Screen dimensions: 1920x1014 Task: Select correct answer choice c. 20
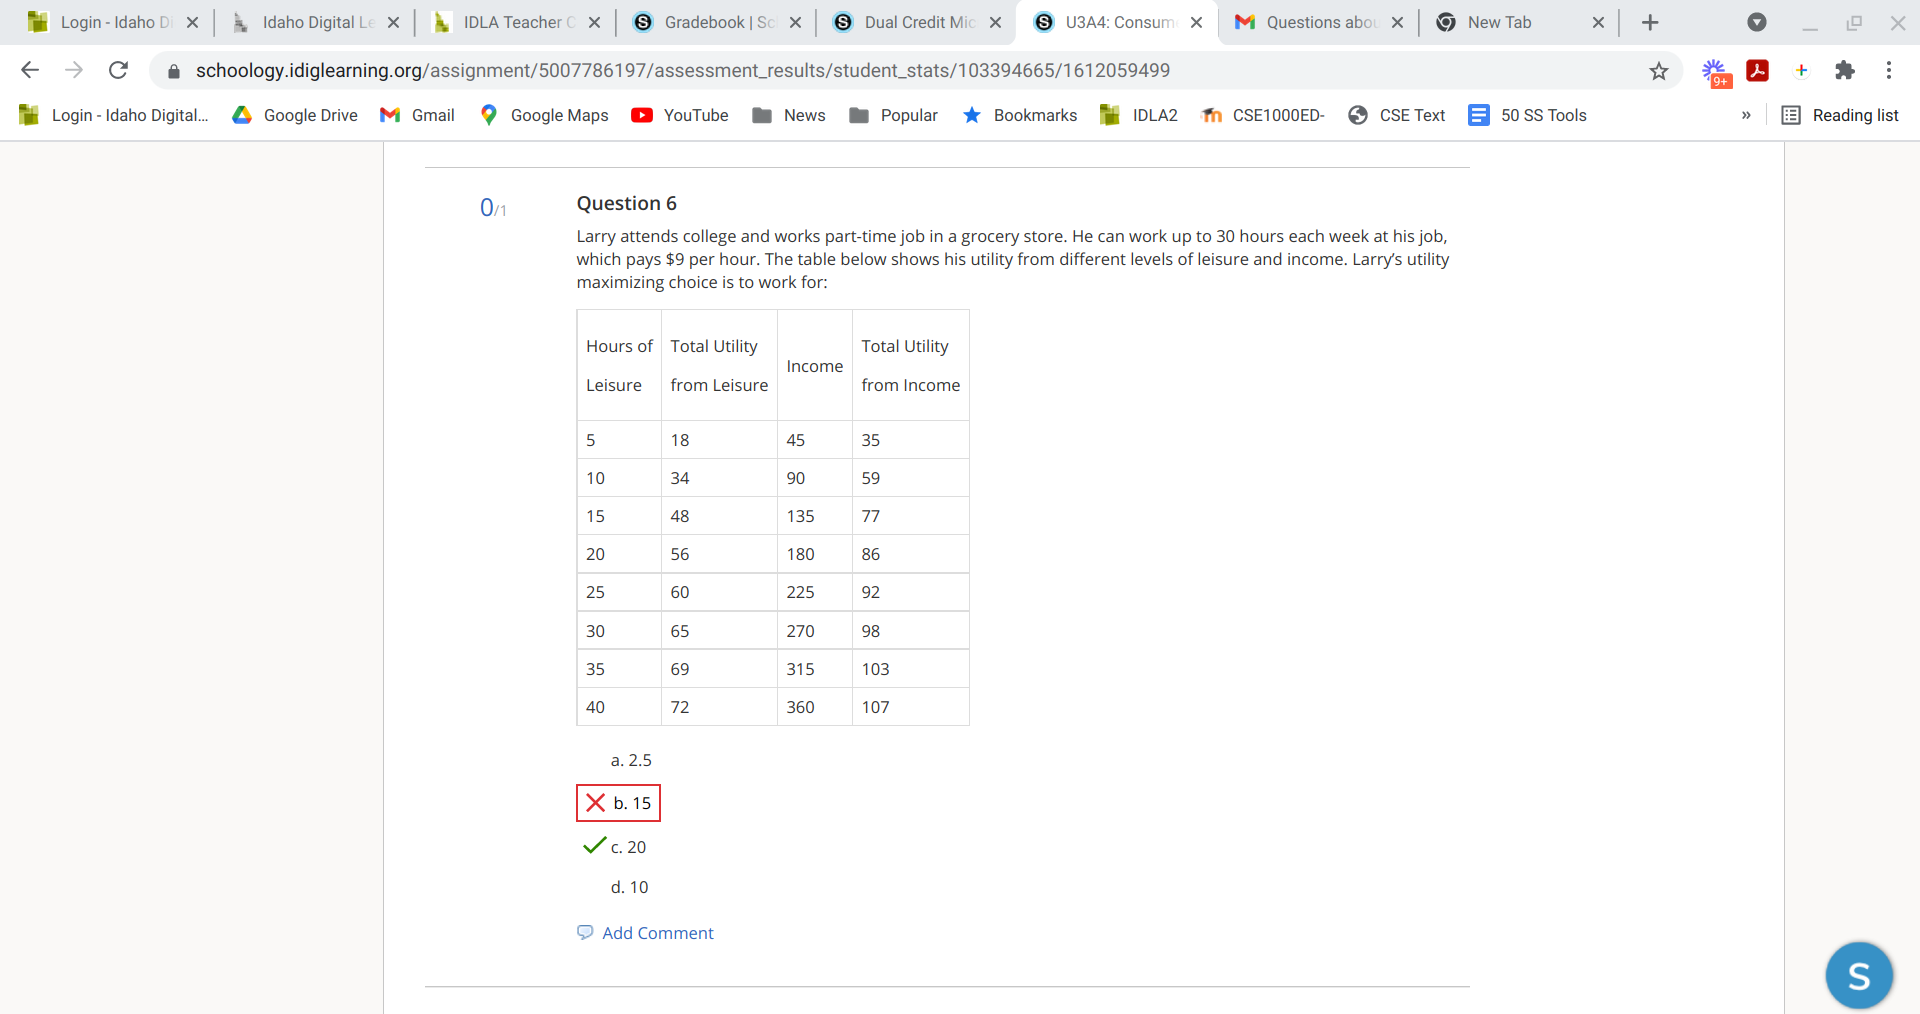pyautogui.click(x=628, y=847)
